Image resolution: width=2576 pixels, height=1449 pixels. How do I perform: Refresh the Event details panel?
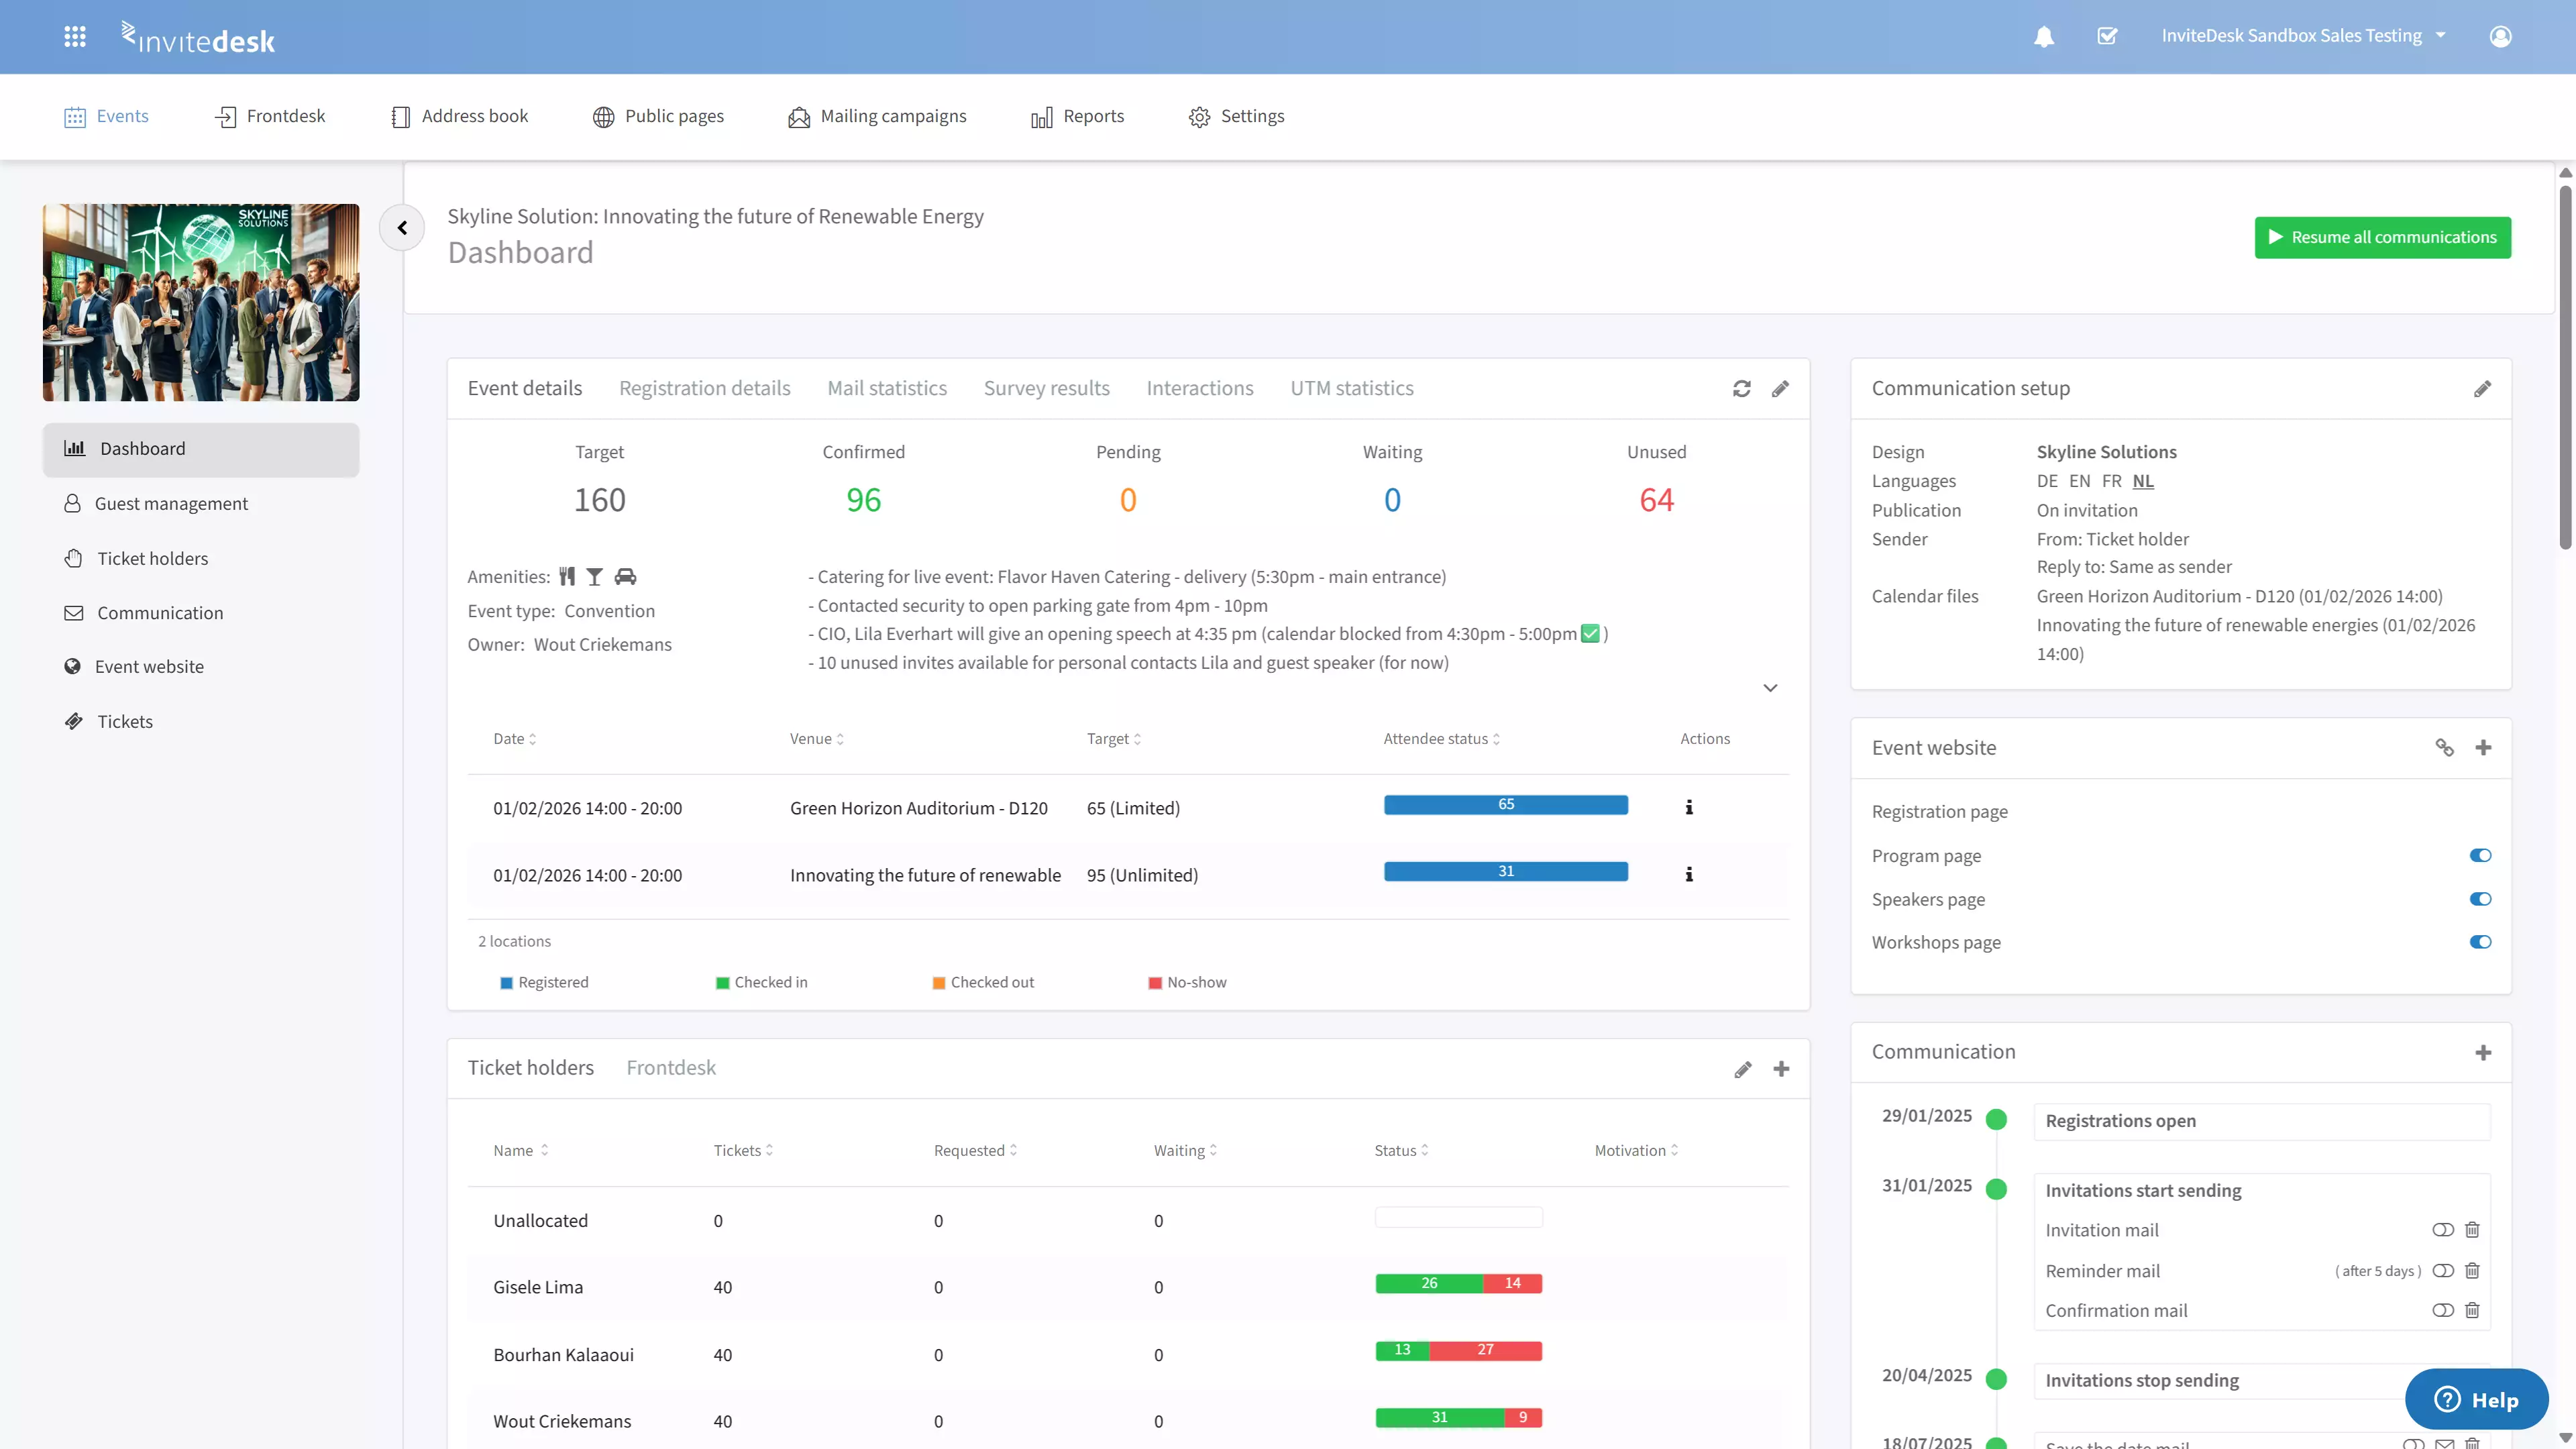(x=1741, y=389)
